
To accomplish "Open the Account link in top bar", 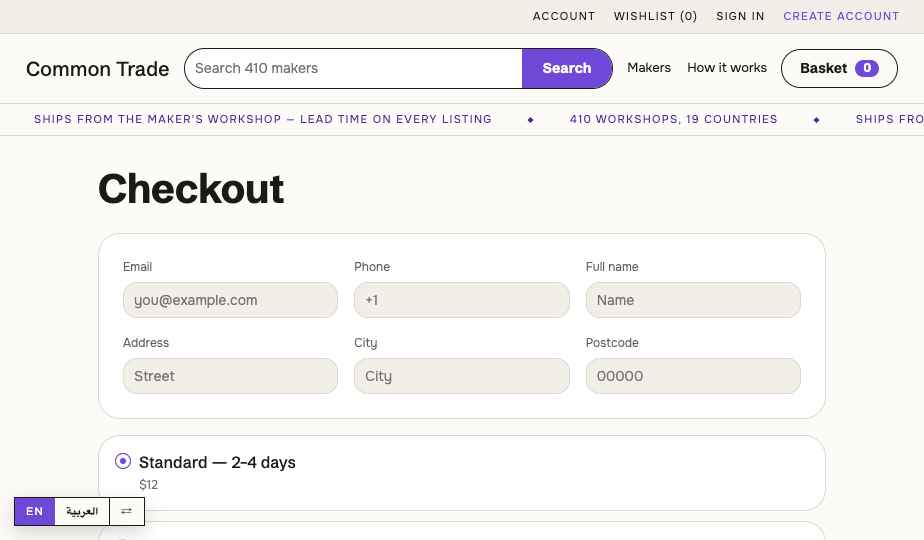I will pyautogui.click(x=563, y=17).
